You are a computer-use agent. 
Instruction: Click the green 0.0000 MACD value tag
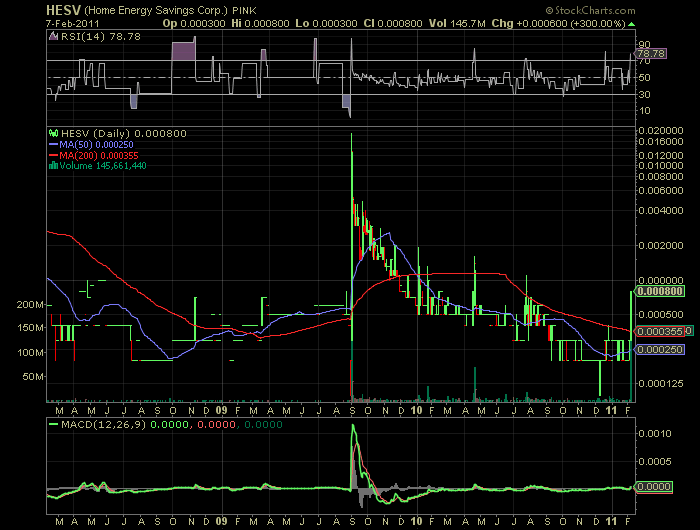click(x=654, y=487)
